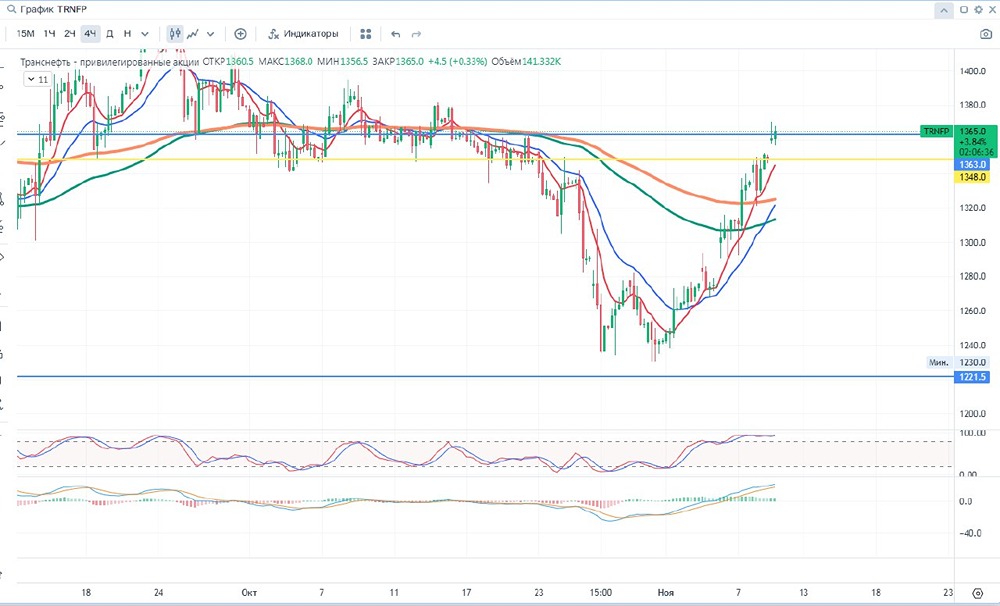The image size is (1000, 606).
Task: Switch to the daily Д timeframe
Action: coord(110,33)
